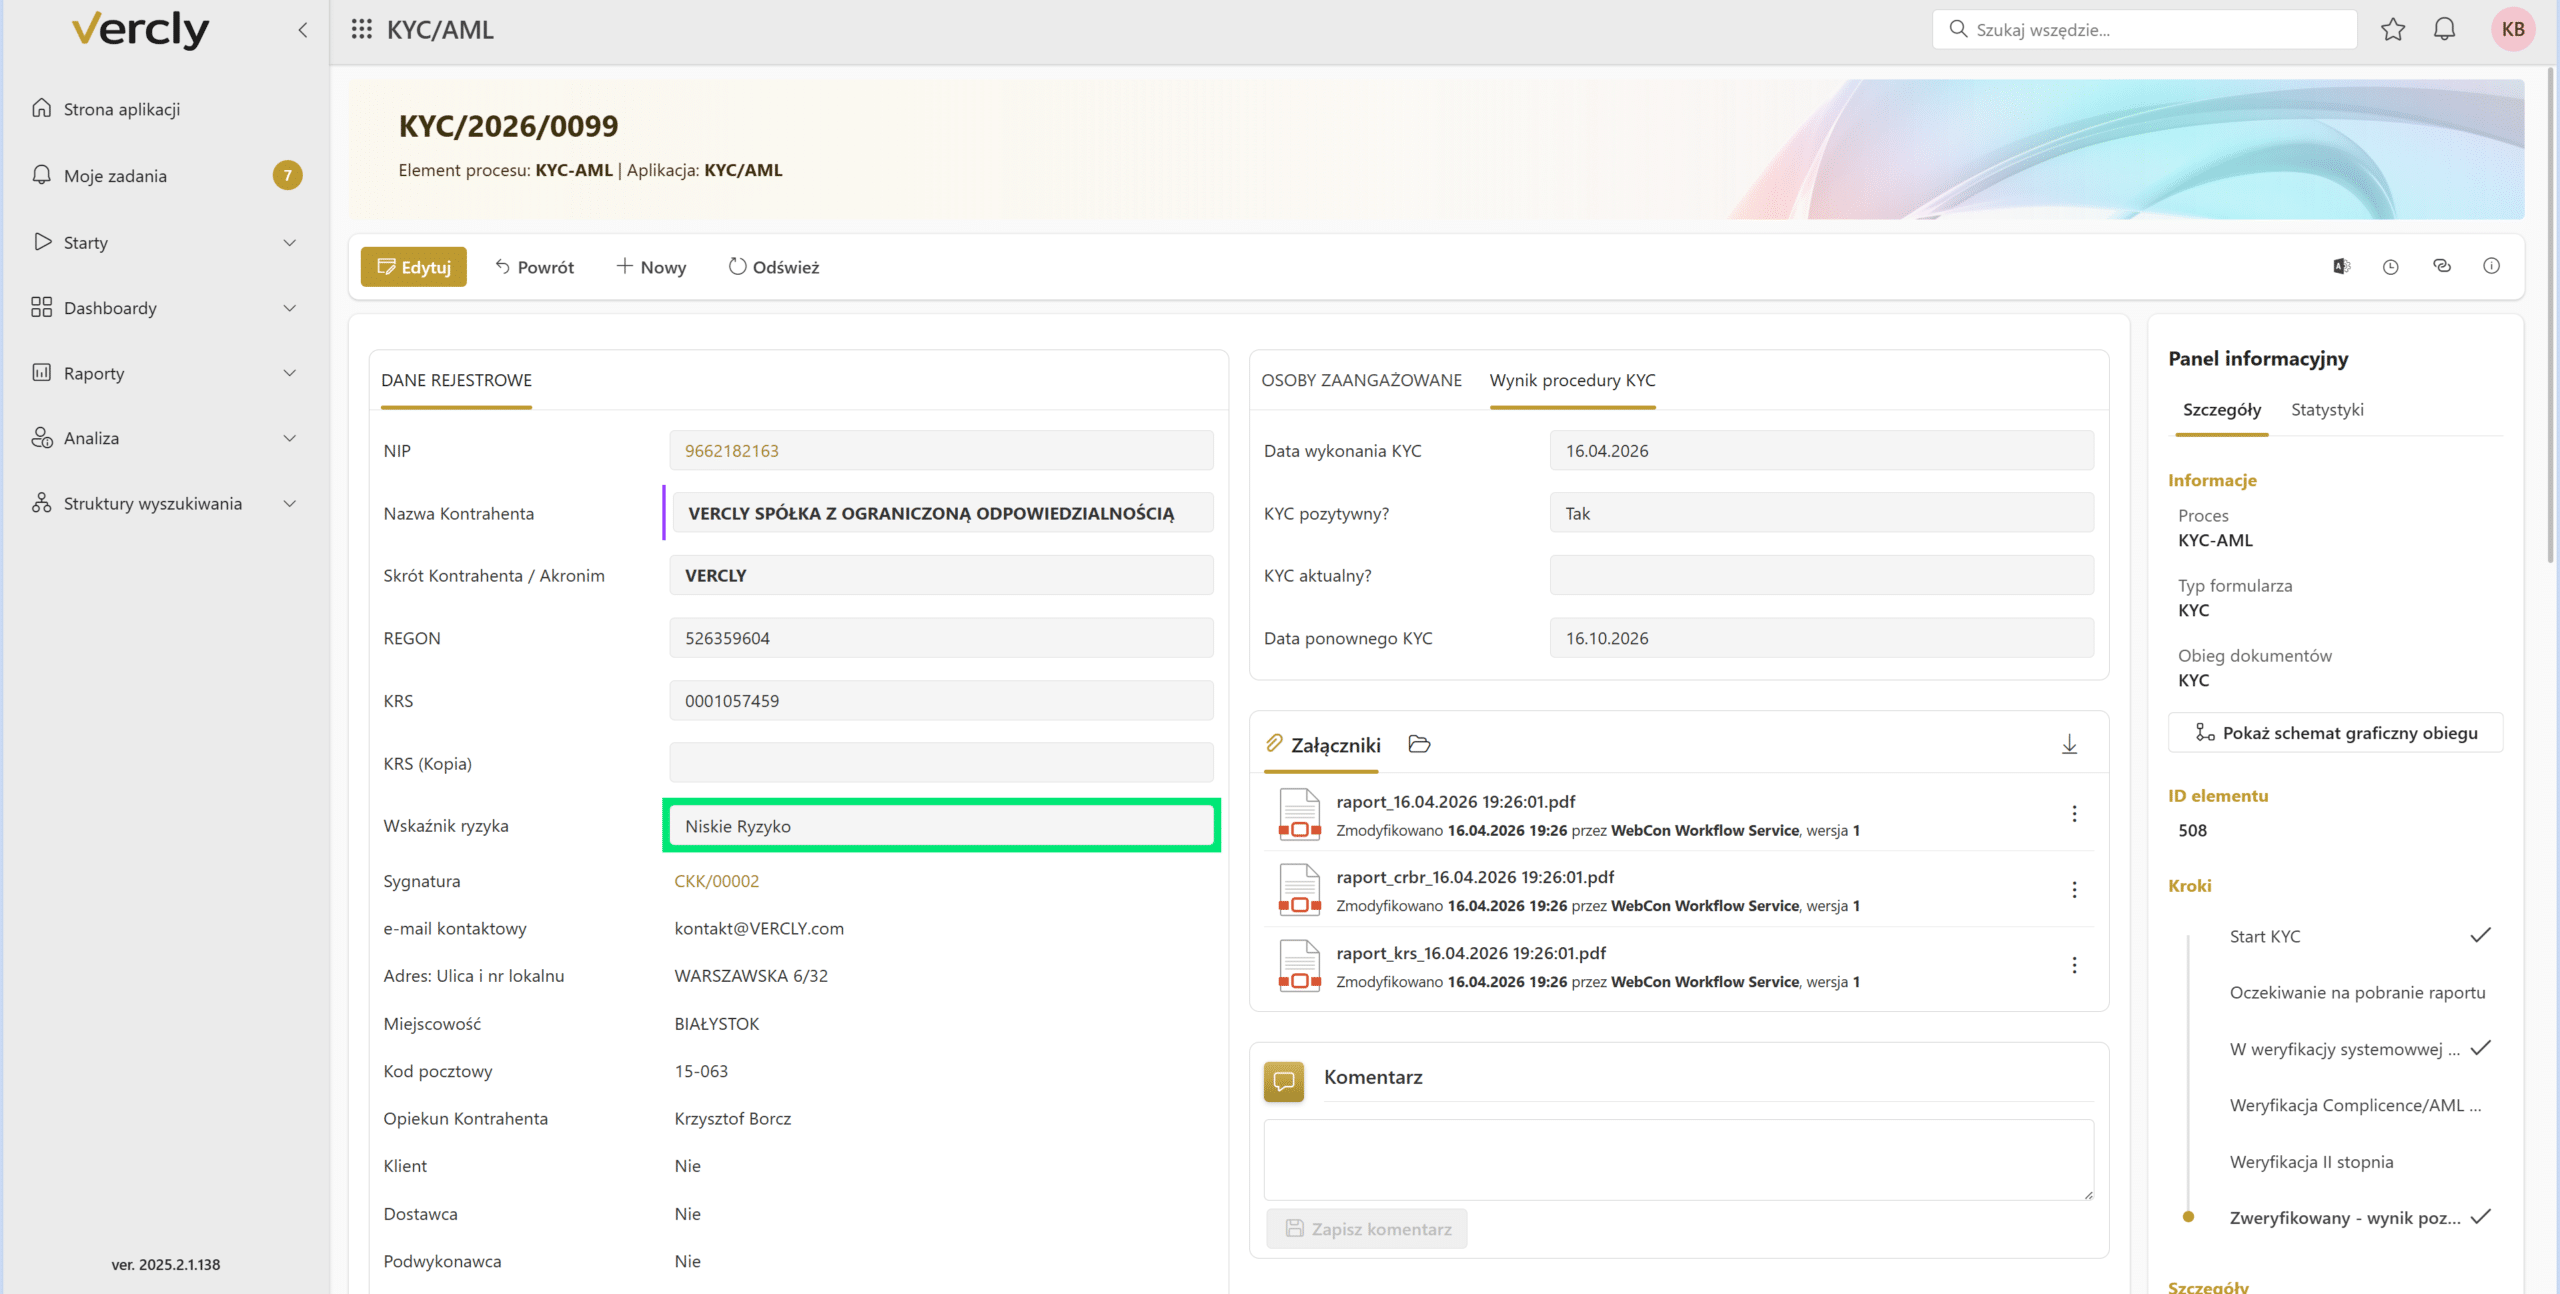Open the Szczegóły tab in Panel informacyjny

click(x=2221, y=410)
